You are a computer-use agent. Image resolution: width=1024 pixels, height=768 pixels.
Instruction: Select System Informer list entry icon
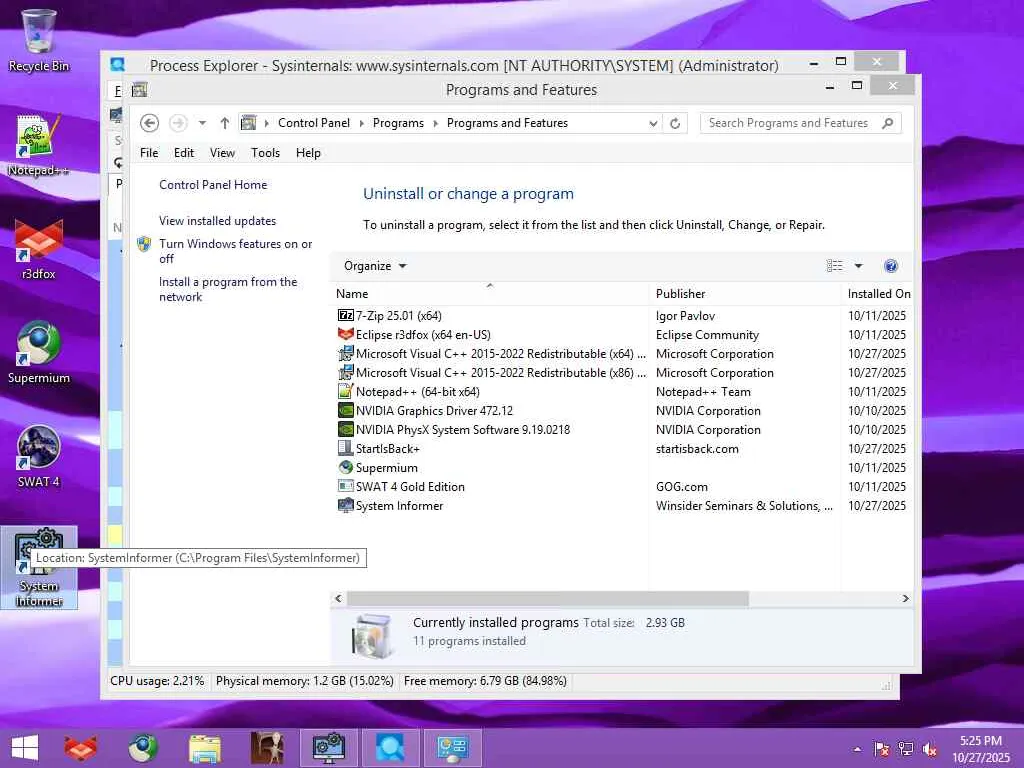click(x=345, y=505)
